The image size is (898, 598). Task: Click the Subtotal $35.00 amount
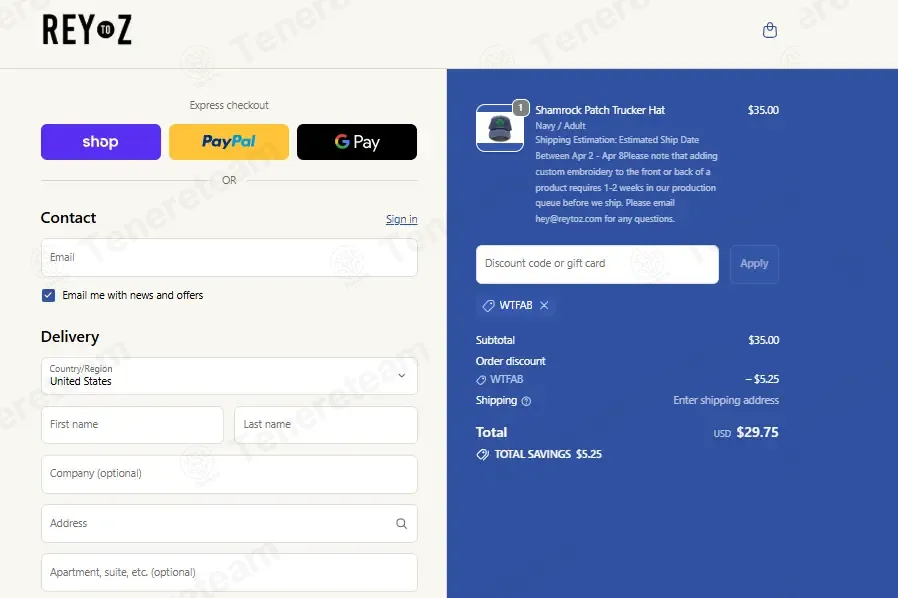(763, 340)
